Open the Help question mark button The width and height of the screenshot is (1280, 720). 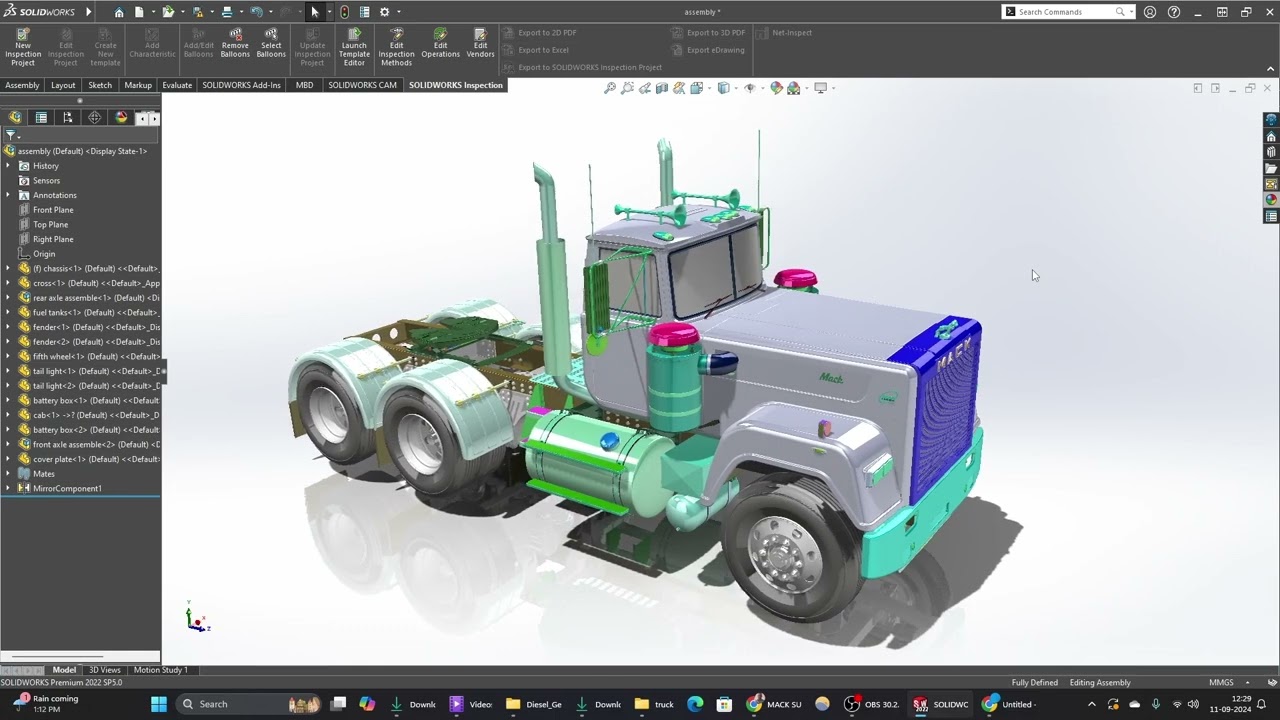pyautogui.click(x=1174, y=12)
